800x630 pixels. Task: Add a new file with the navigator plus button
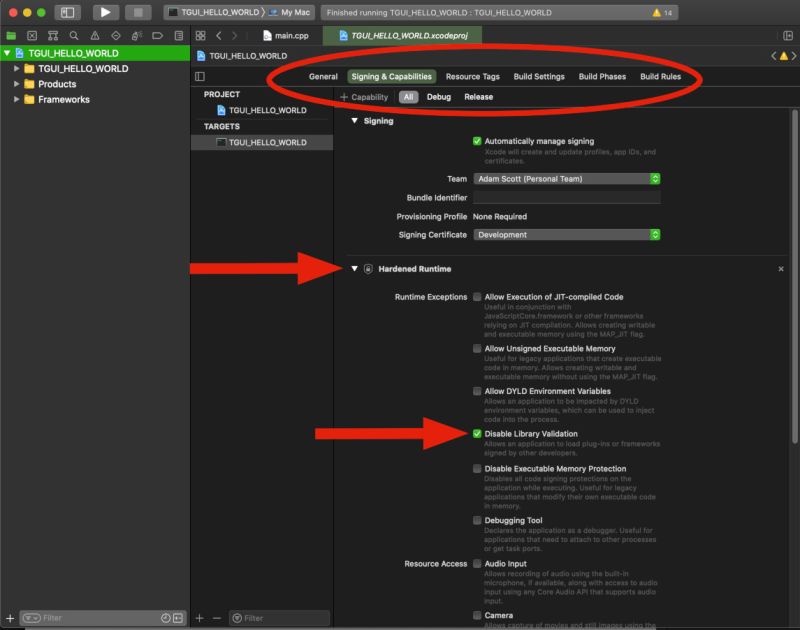tap(10, 618)
